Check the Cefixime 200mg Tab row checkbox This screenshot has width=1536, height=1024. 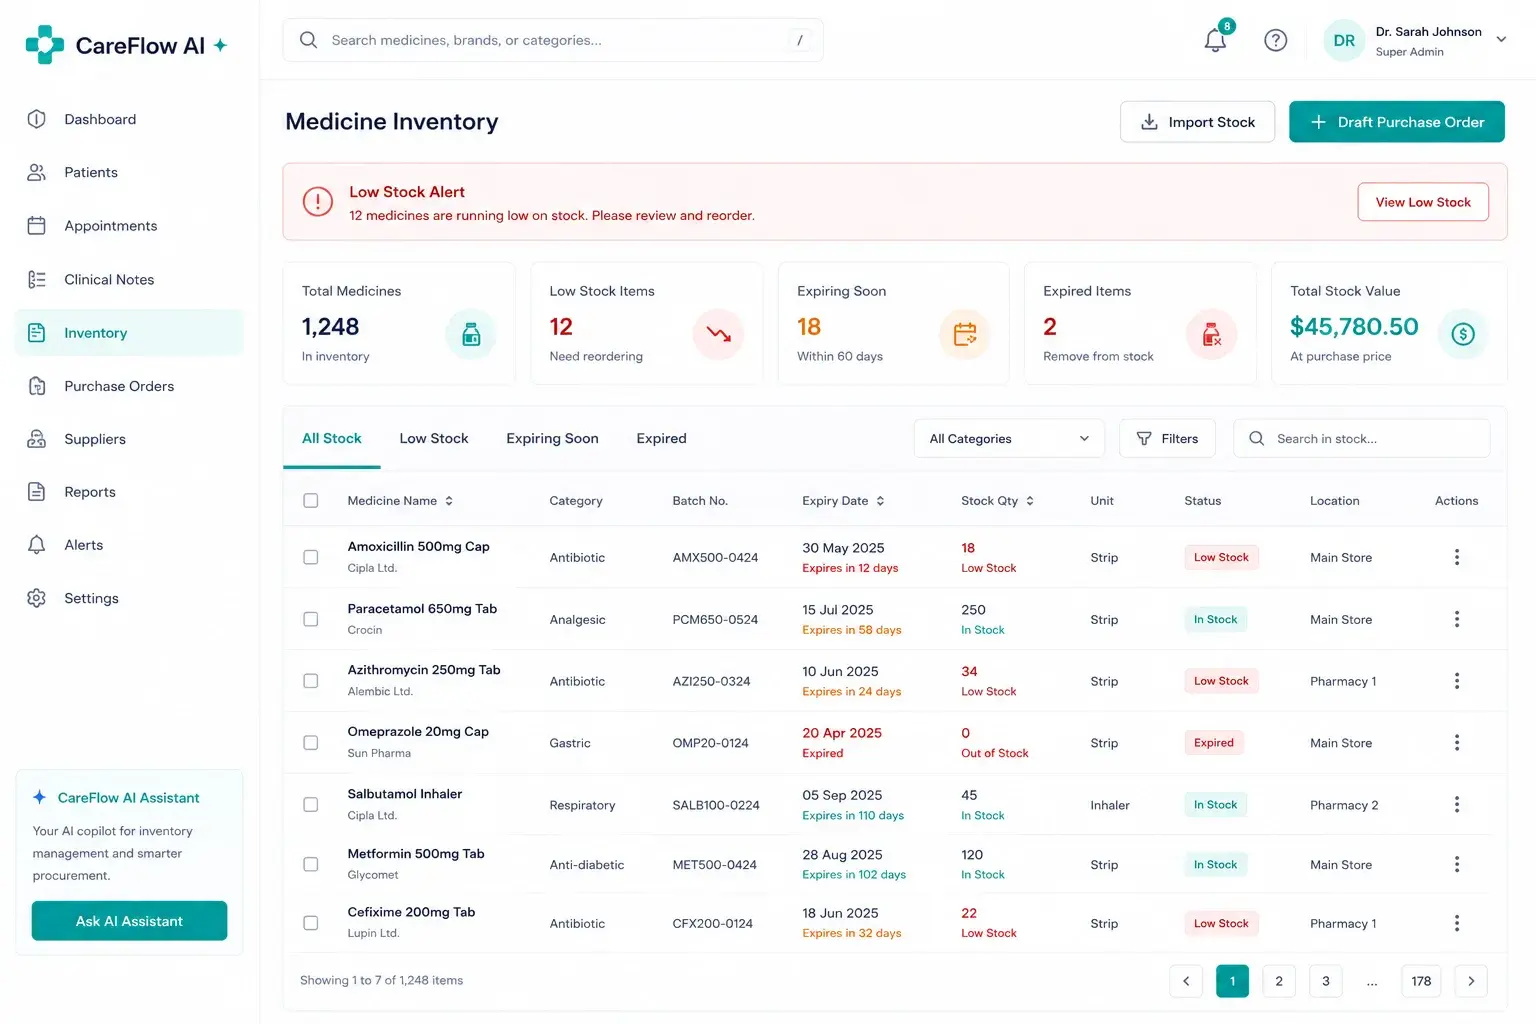pos(311,923)
